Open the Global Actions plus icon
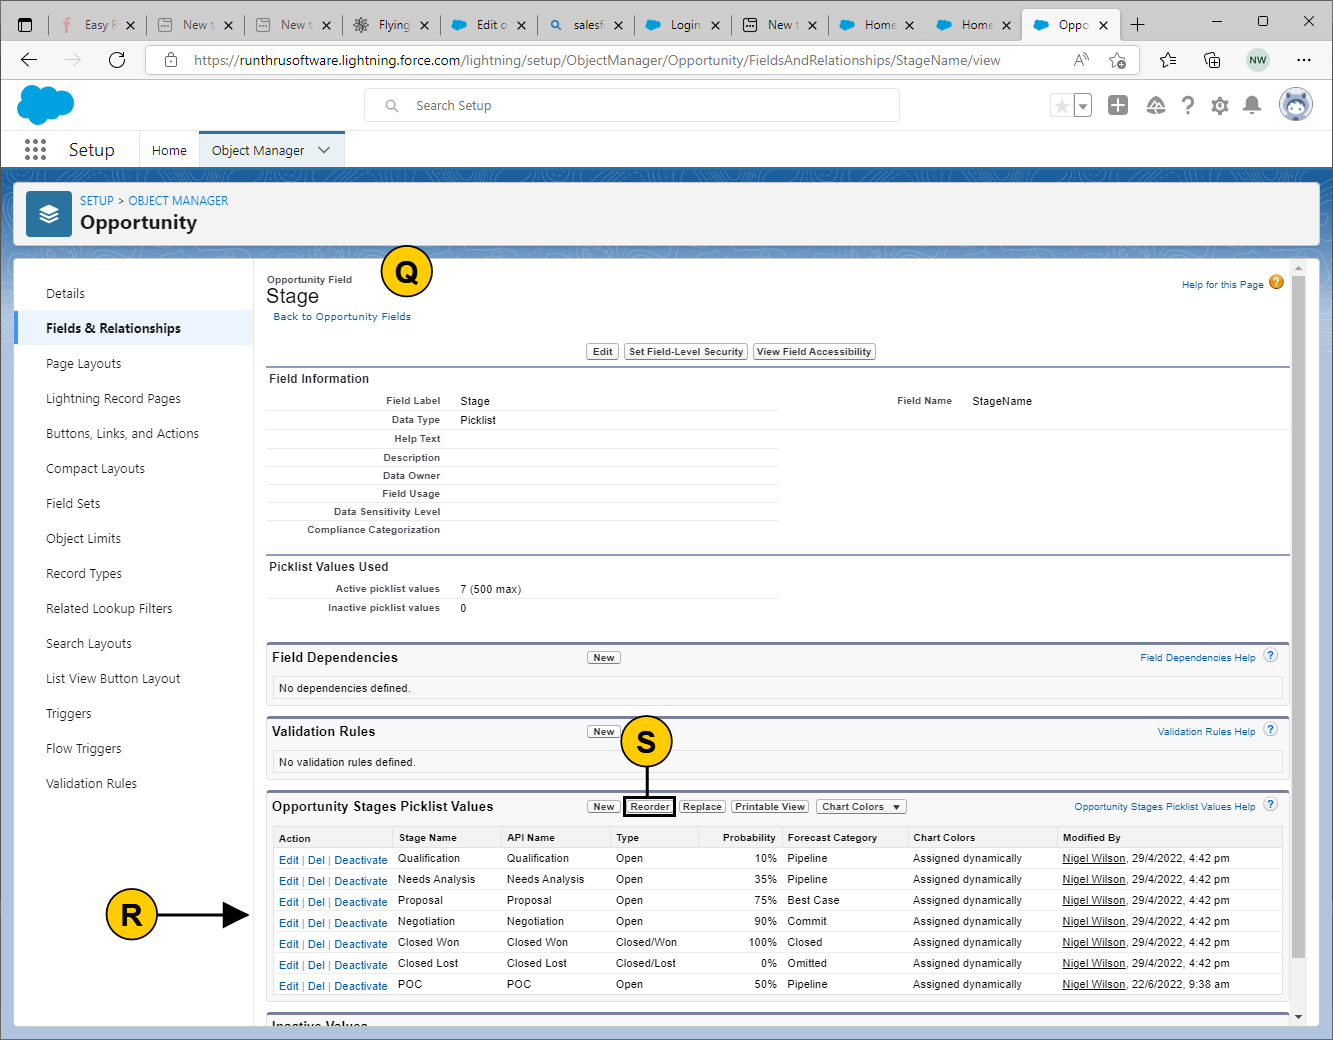 point(1118,105)
